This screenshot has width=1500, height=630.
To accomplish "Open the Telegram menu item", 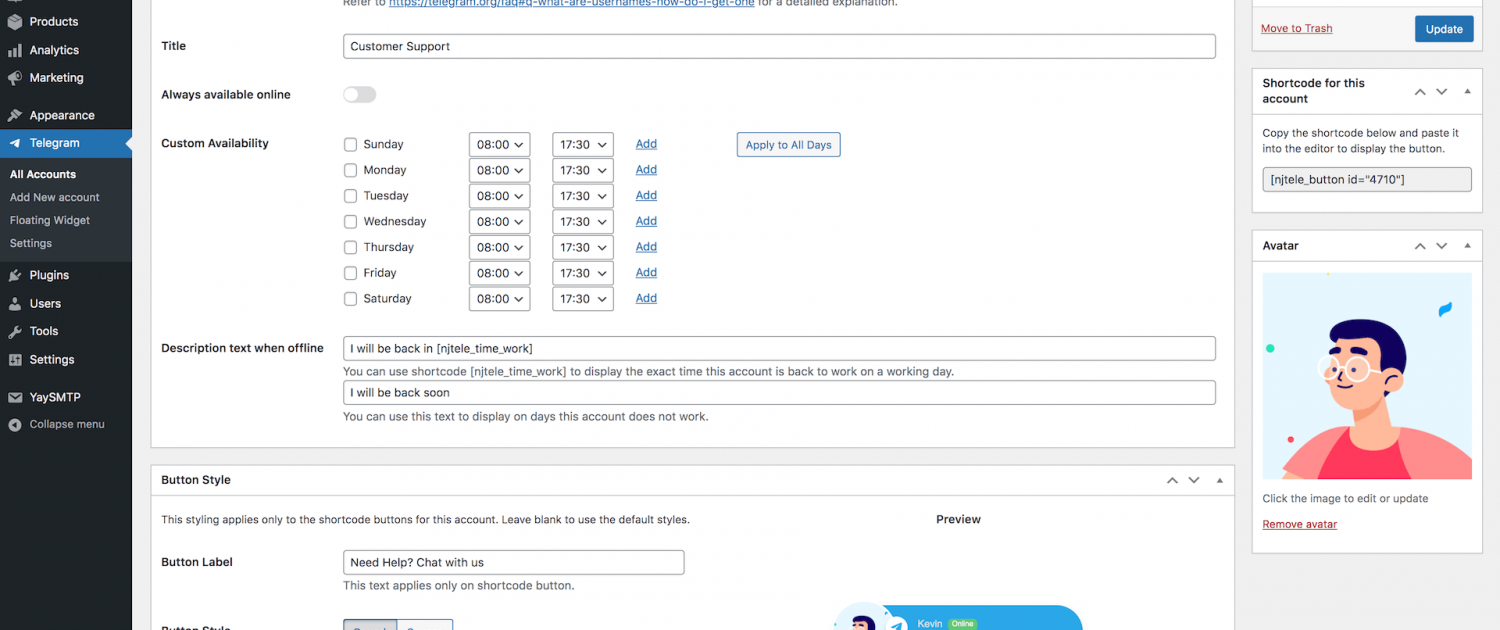I will pos(66,143).
